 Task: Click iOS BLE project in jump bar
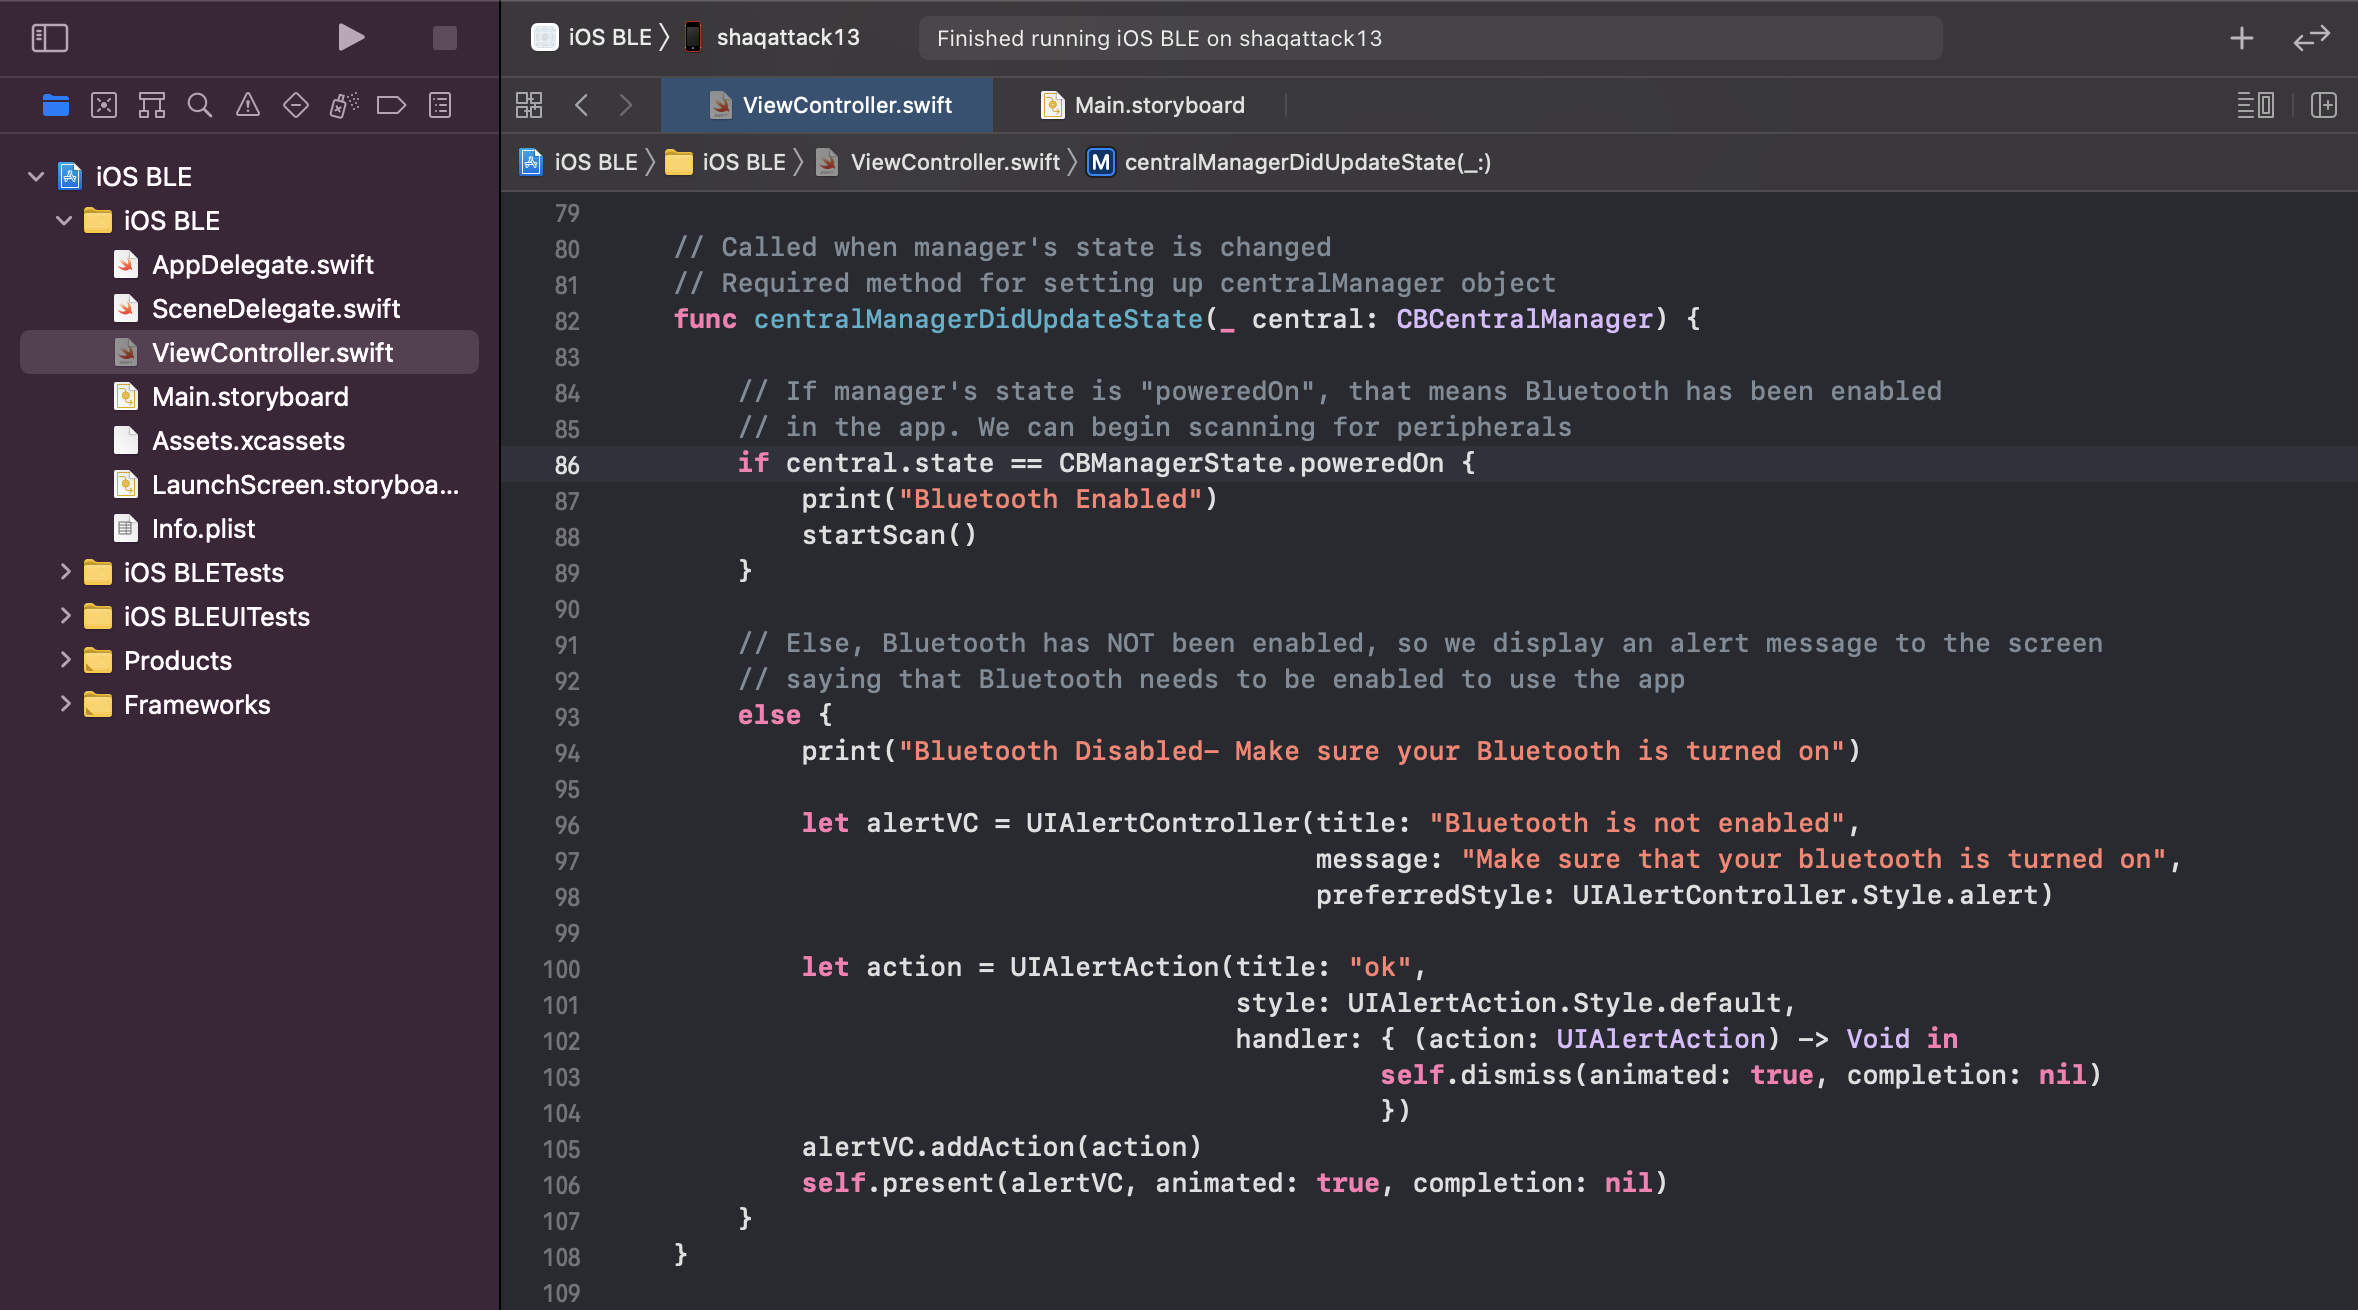pyautogui.click(x=579, y=162)
